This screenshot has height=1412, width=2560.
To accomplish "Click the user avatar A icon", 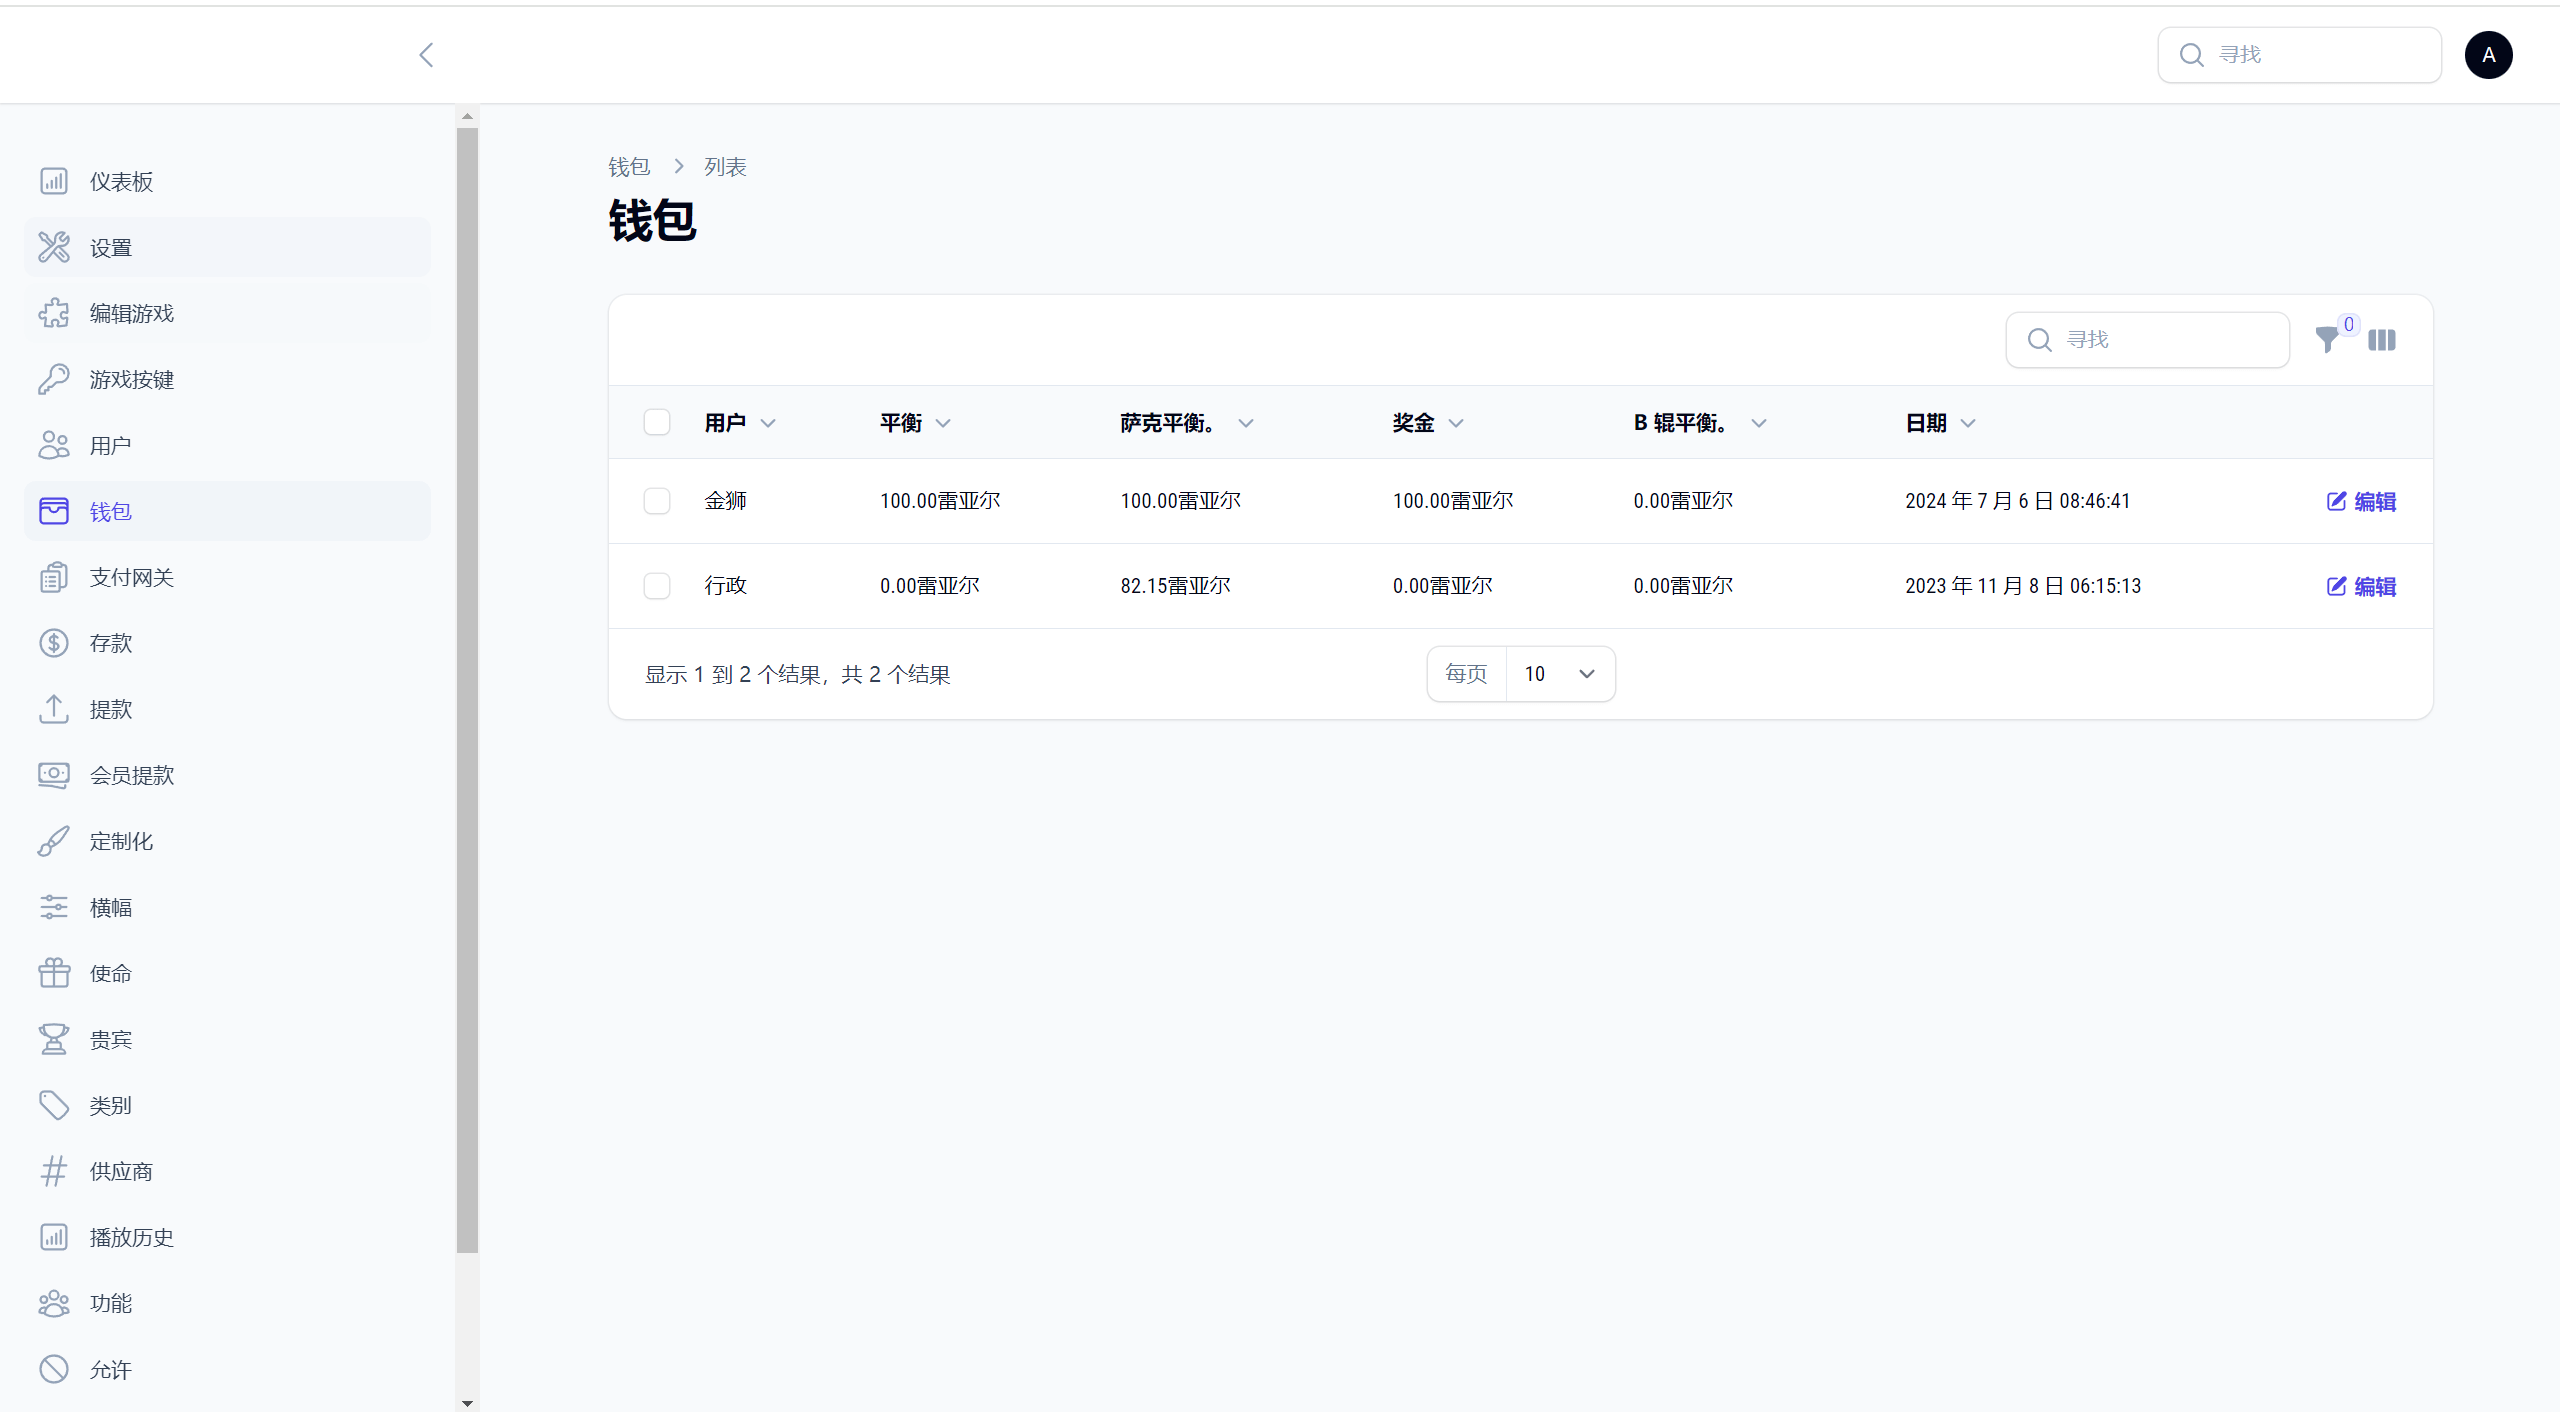I will 2488,55.
